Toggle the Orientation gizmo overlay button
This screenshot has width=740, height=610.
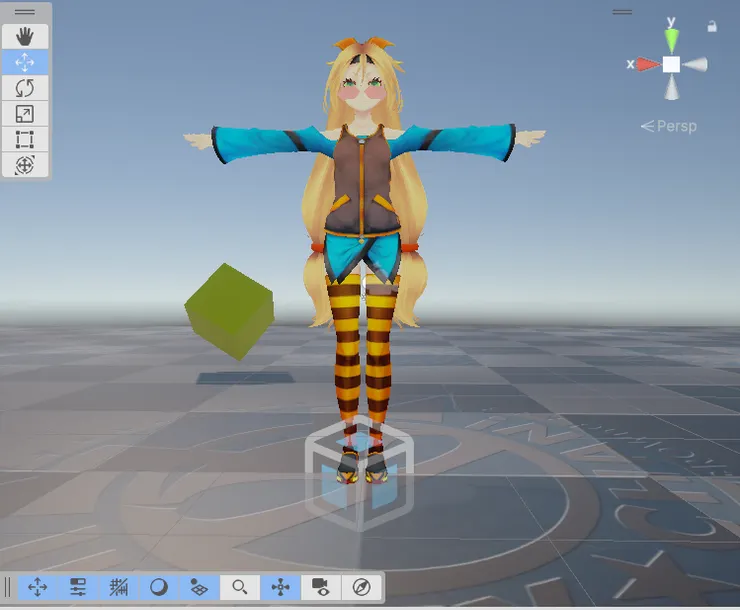click(x=280, y=587)
